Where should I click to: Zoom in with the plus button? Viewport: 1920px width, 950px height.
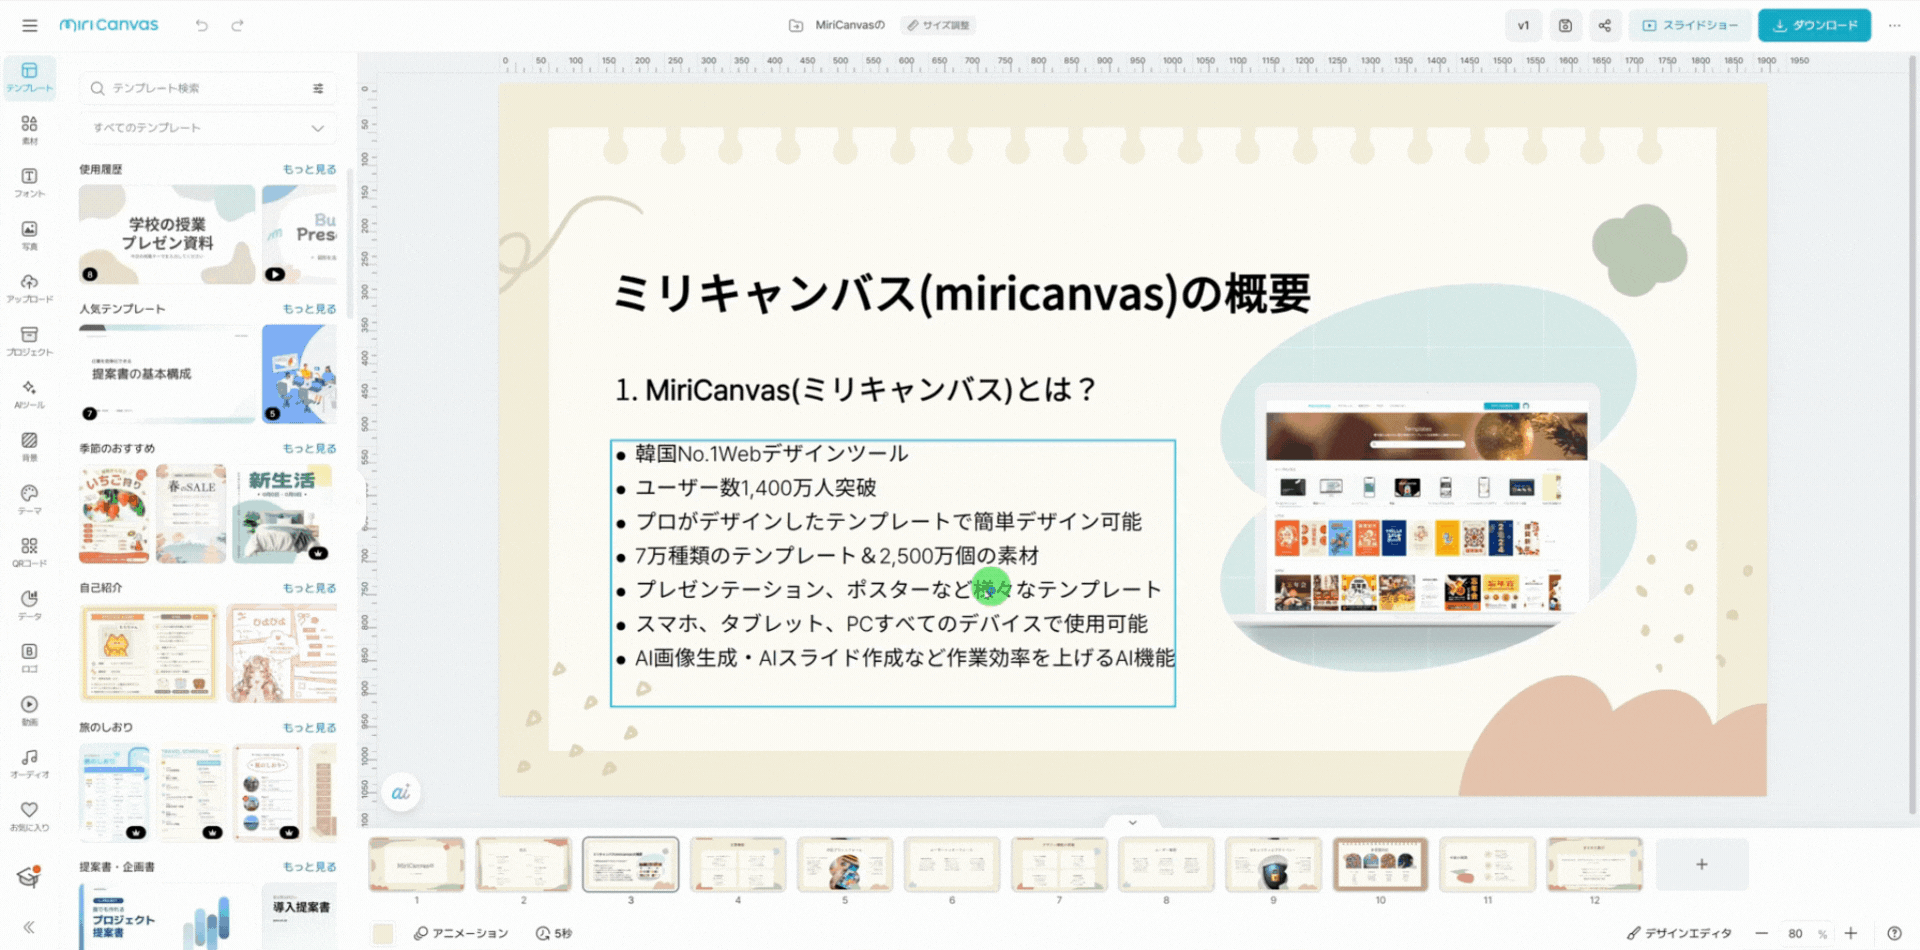tap(1851, 933)
